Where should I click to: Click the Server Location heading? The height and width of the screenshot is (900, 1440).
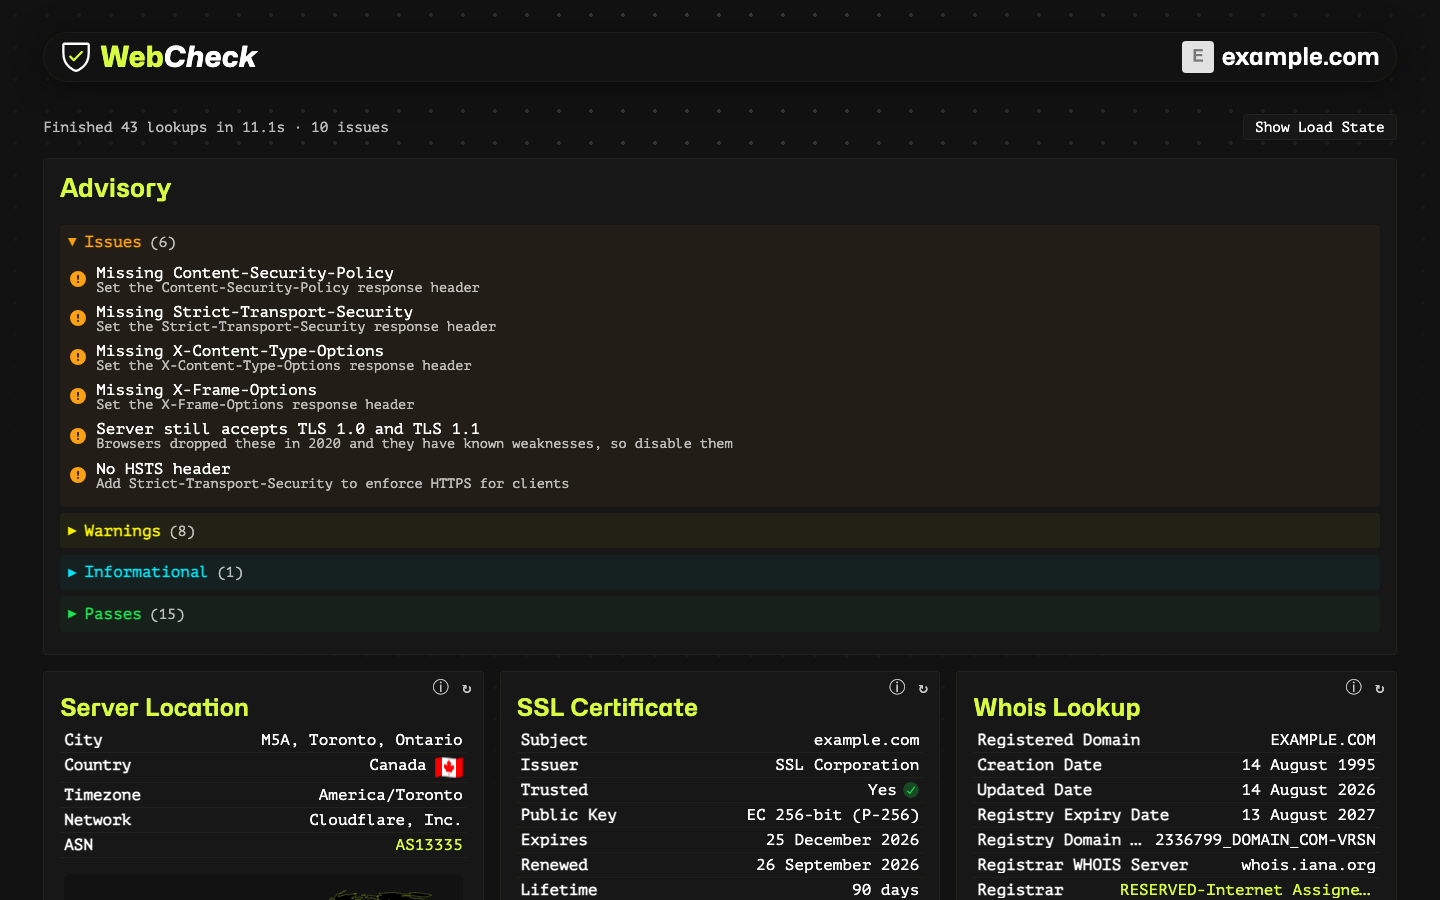[154, 707]
